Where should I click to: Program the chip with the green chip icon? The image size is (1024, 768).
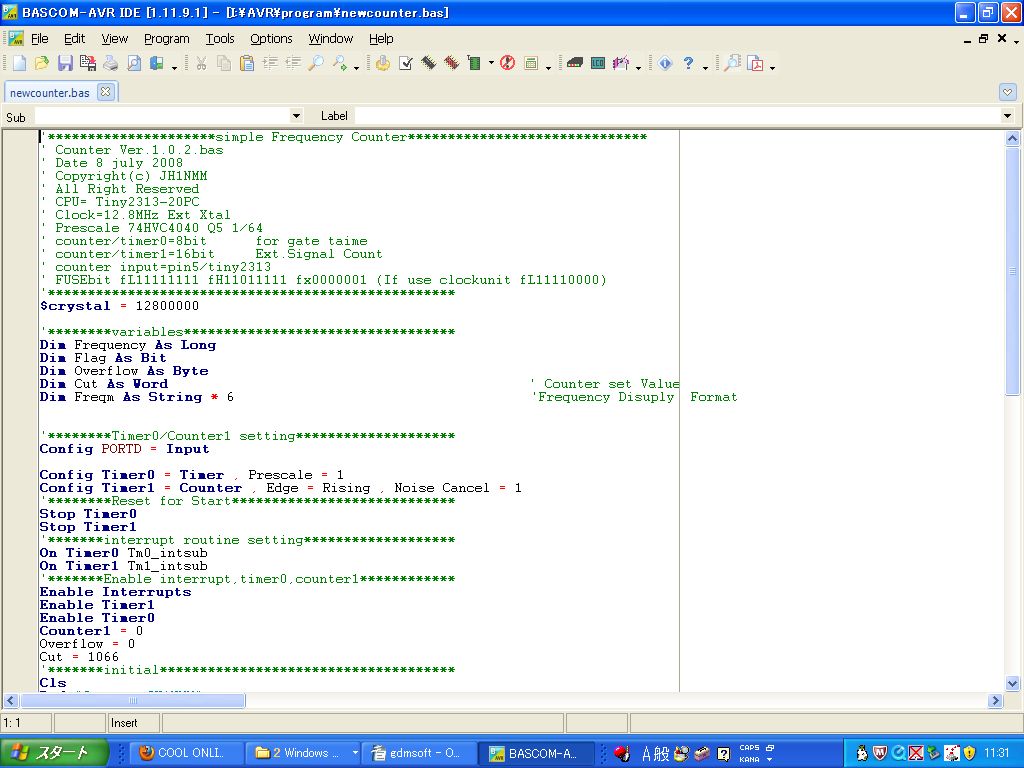coord(475,63)
